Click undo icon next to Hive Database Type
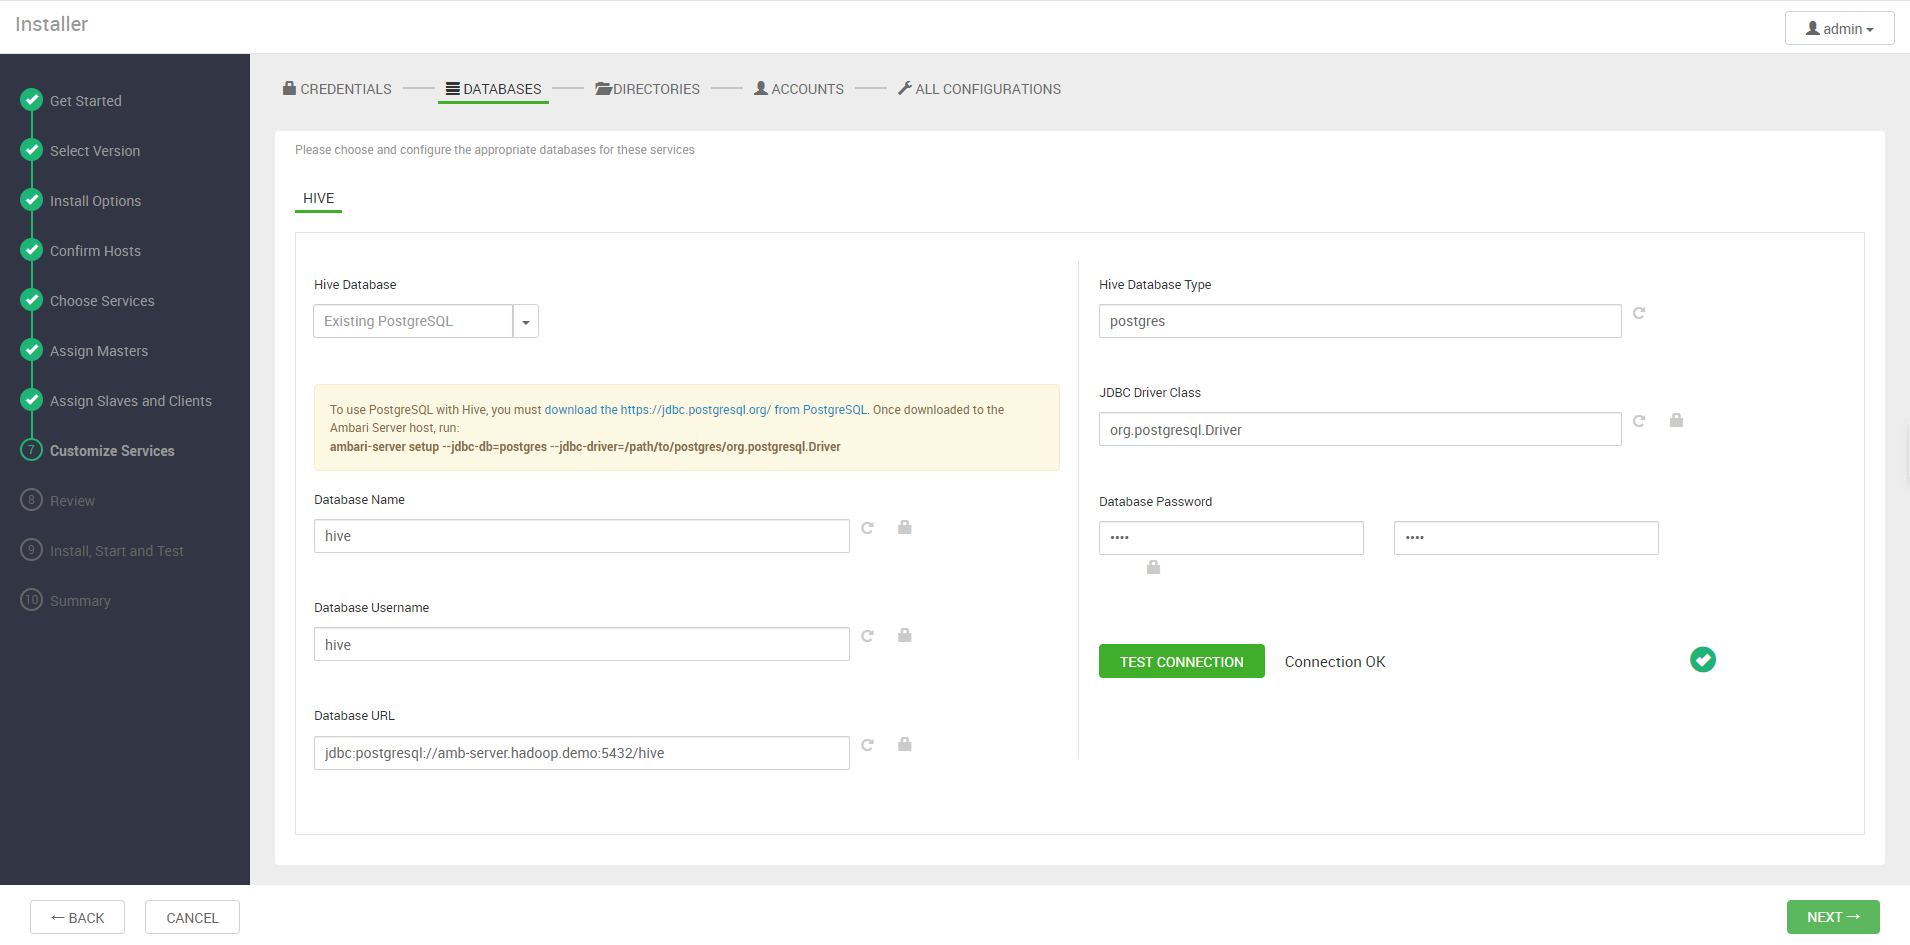The width and height of the screenshot is (1910, 945). (x=1639, y=313)
